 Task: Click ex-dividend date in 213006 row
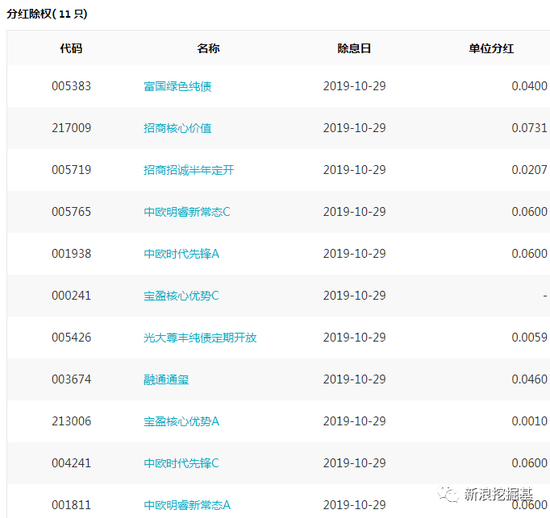tap(354, 421)
